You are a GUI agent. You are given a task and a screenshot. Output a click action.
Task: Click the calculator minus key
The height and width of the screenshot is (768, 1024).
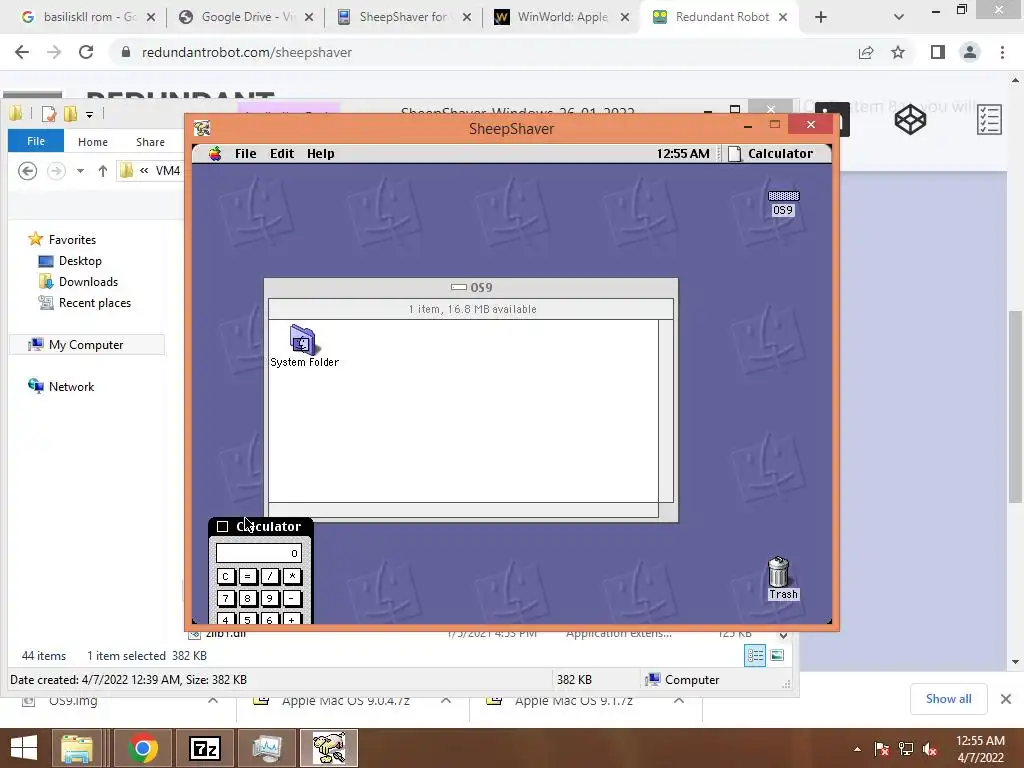(292, 598)
